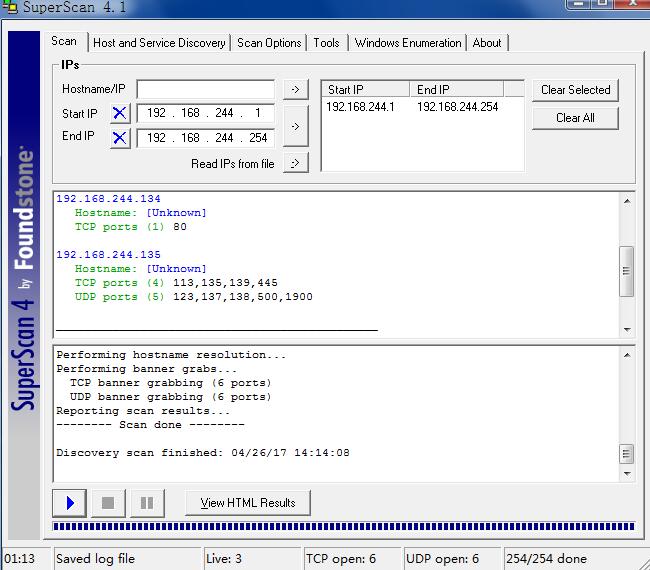Switch to the Scan tab
650x570 pixels.
tap(64, 41)
